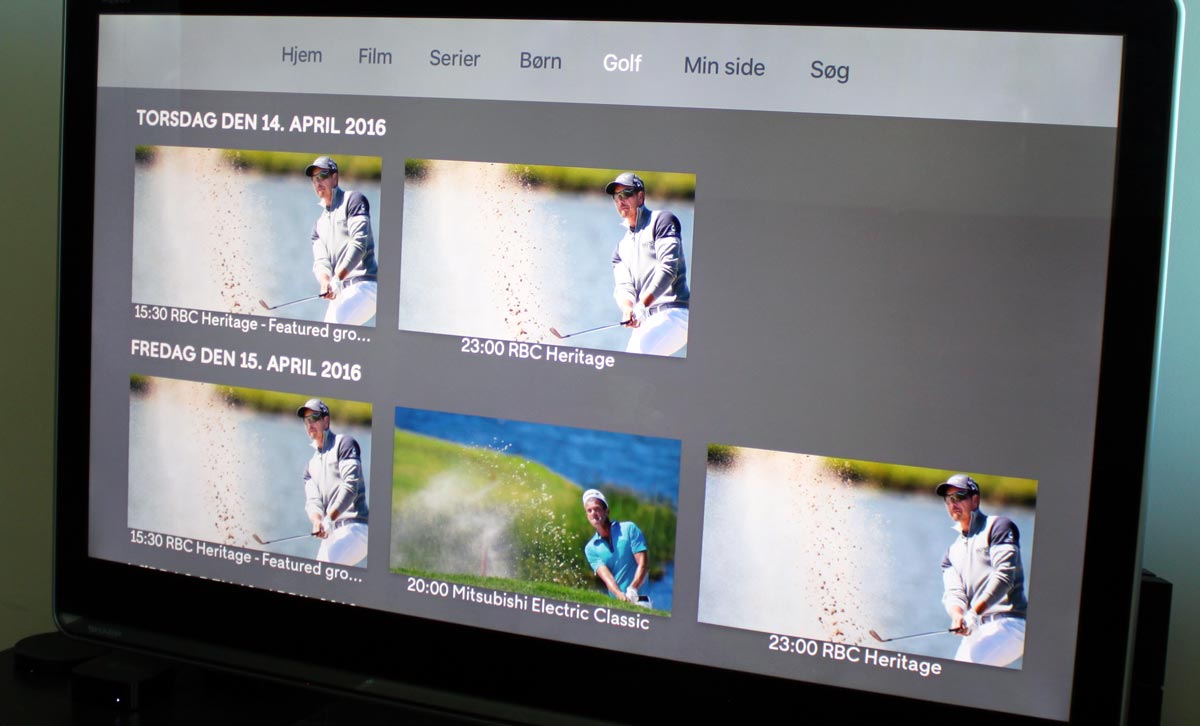Open Thursday 15:30 RBC Heritage Featured groups thumbnail
The height and width of the screenshot is (726, 1200).
[x=256, y=236]
